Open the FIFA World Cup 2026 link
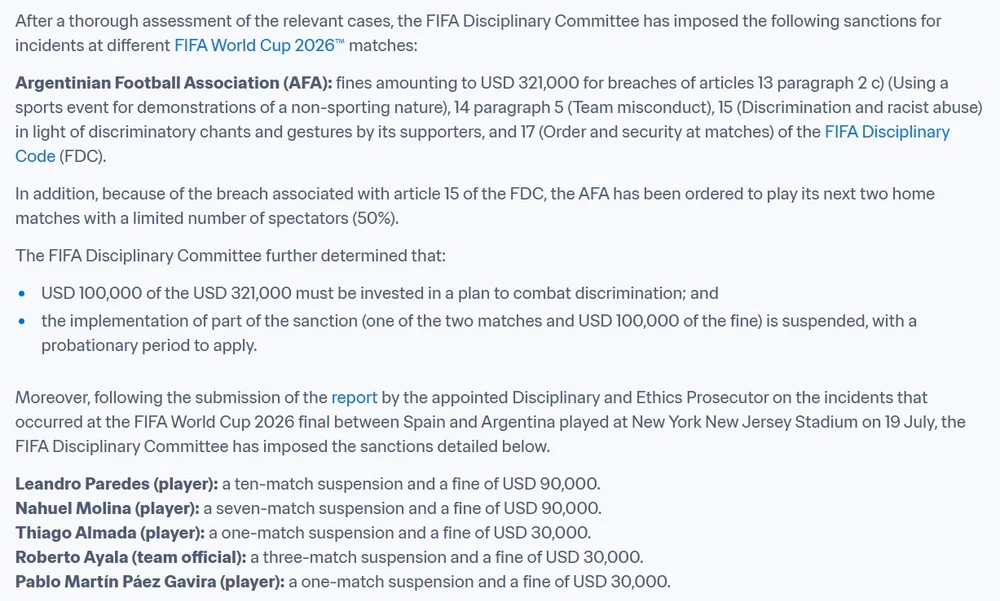Image resolution: width=1000 pixels, height=601 pixels. coord(259,45)
